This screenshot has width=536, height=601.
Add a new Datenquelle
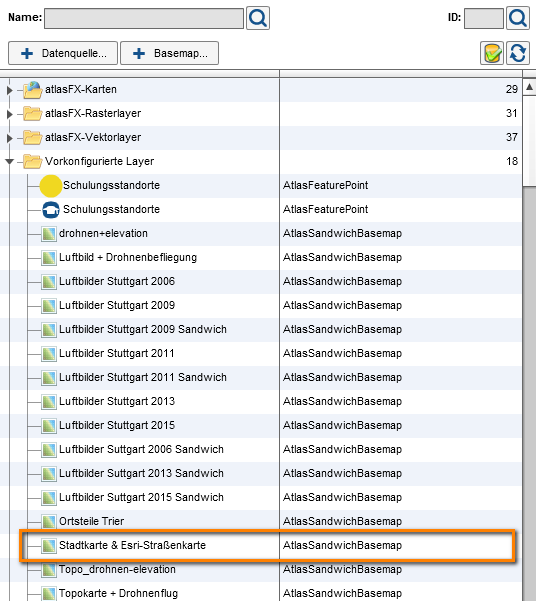coord(63,53)
